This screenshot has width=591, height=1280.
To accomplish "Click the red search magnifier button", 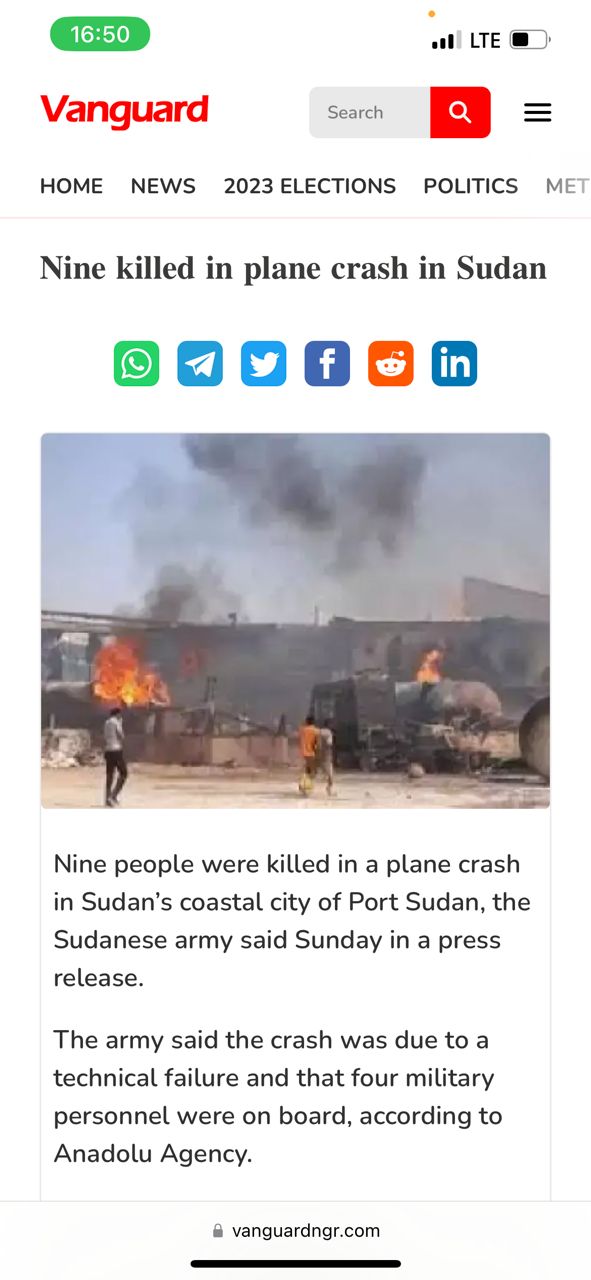I will point(460,112).
